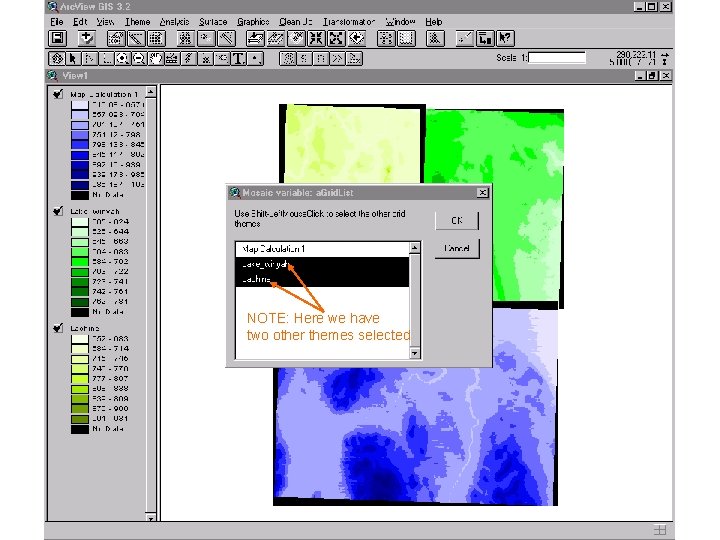Select the Vertex Edit tool

(x=90, y=58)
